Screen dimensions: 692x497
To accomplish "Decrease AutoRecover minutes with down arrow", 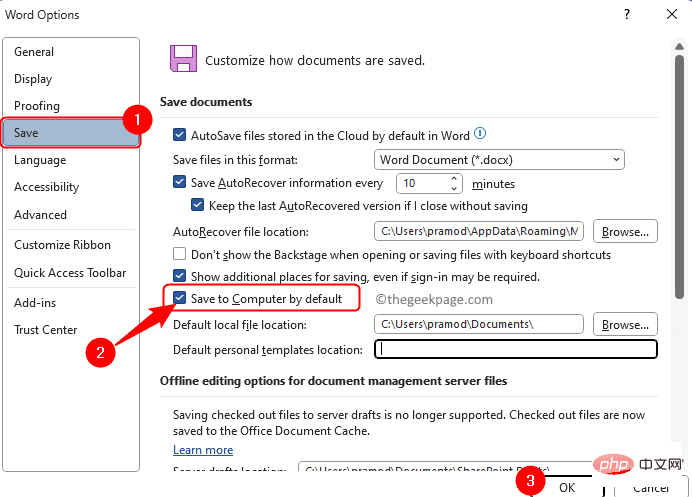I will coord(454,188).
